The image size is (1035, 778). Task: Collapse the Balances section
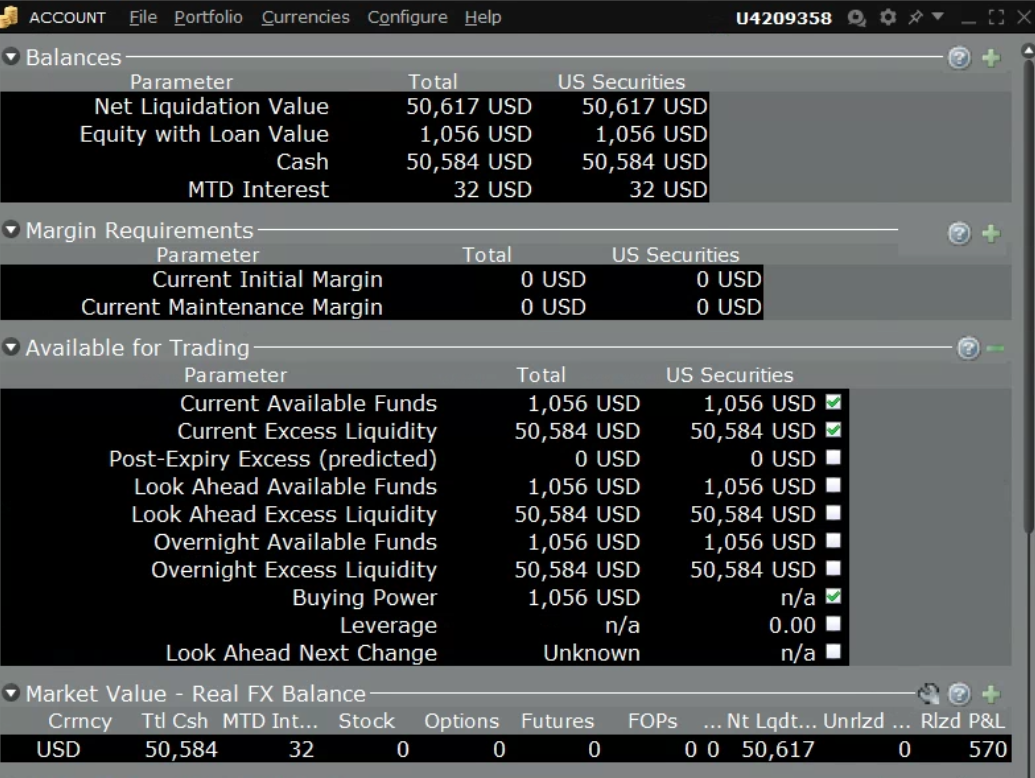point(12,57)
